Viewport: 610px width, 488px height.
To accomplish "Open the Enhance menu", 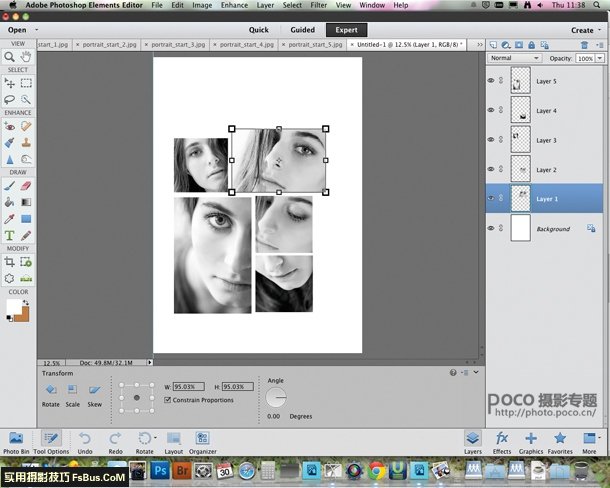I will pyautogui.click(x=235, y=5).
